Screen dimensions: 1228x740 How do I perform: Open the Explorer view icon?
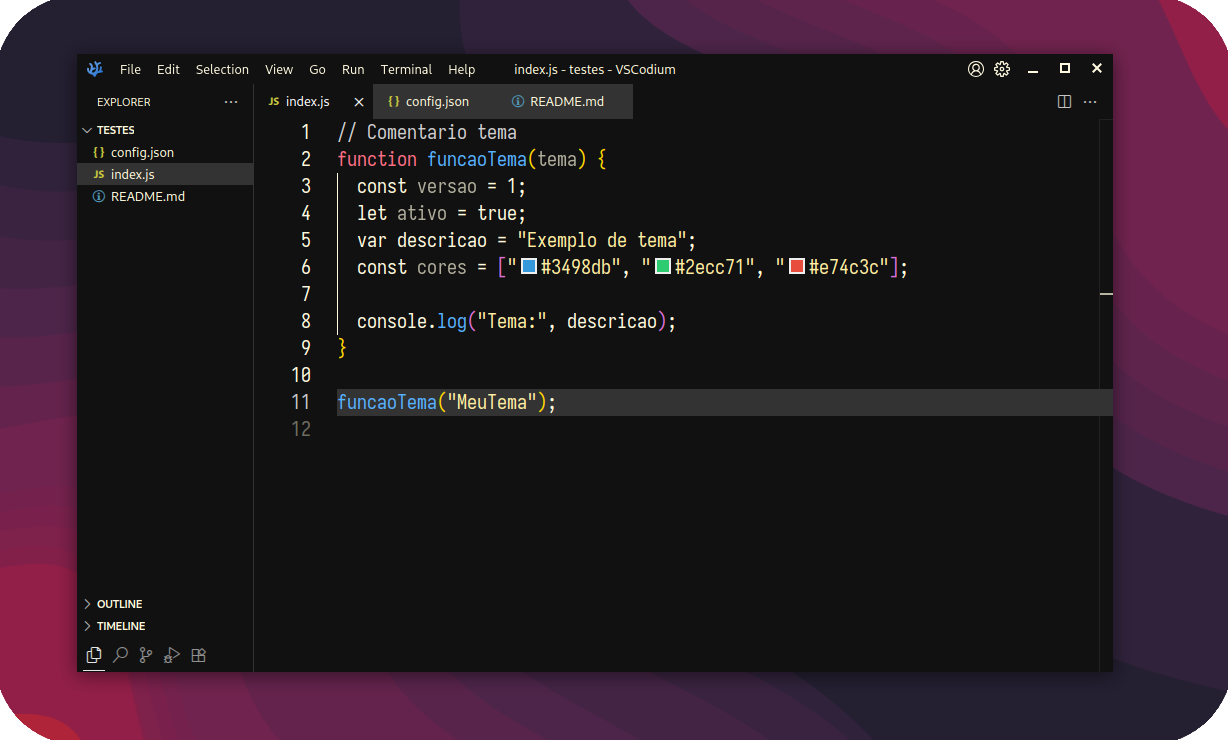[x=94, y=655]
